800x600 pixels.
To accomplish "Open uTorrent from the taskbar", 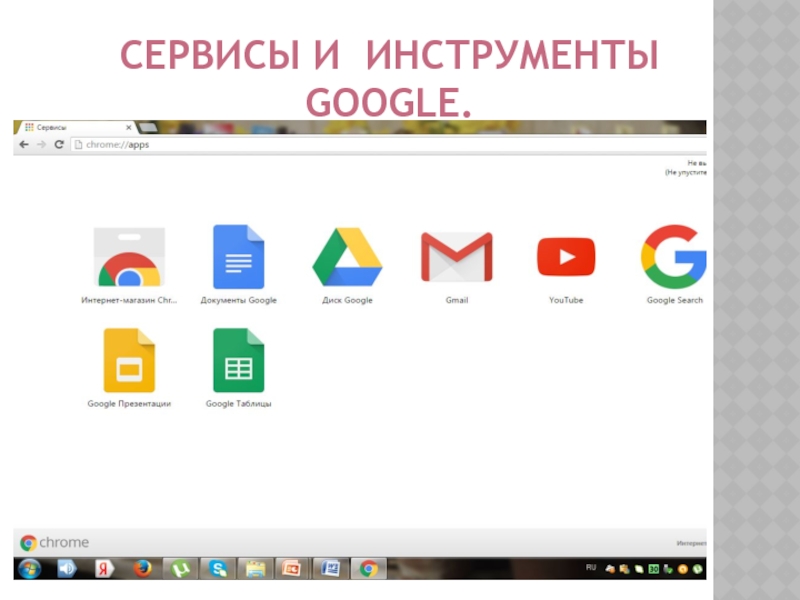I will pos(180,568).
